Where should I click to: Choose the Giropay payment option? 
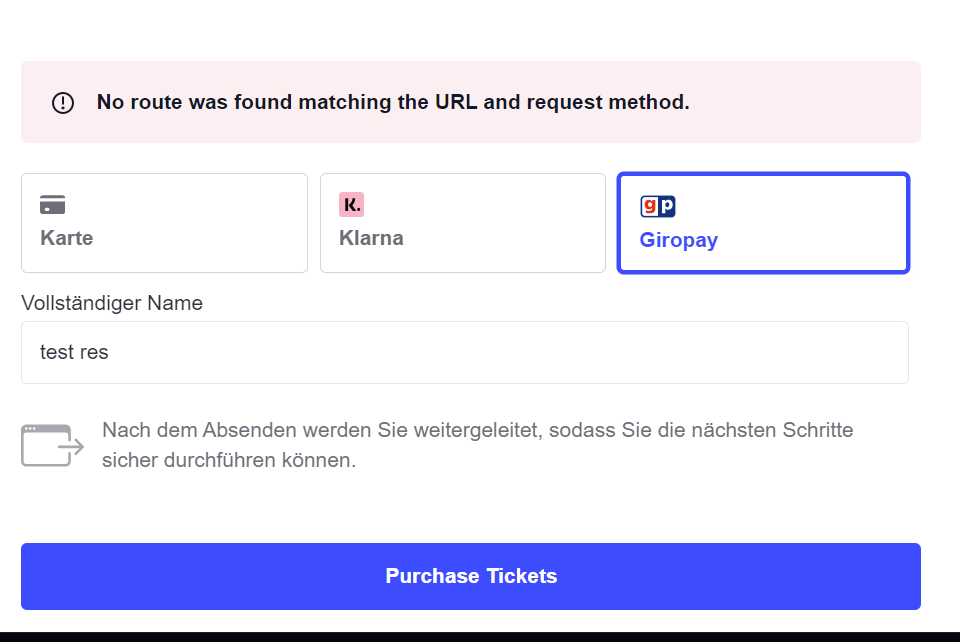pos(763,223)
